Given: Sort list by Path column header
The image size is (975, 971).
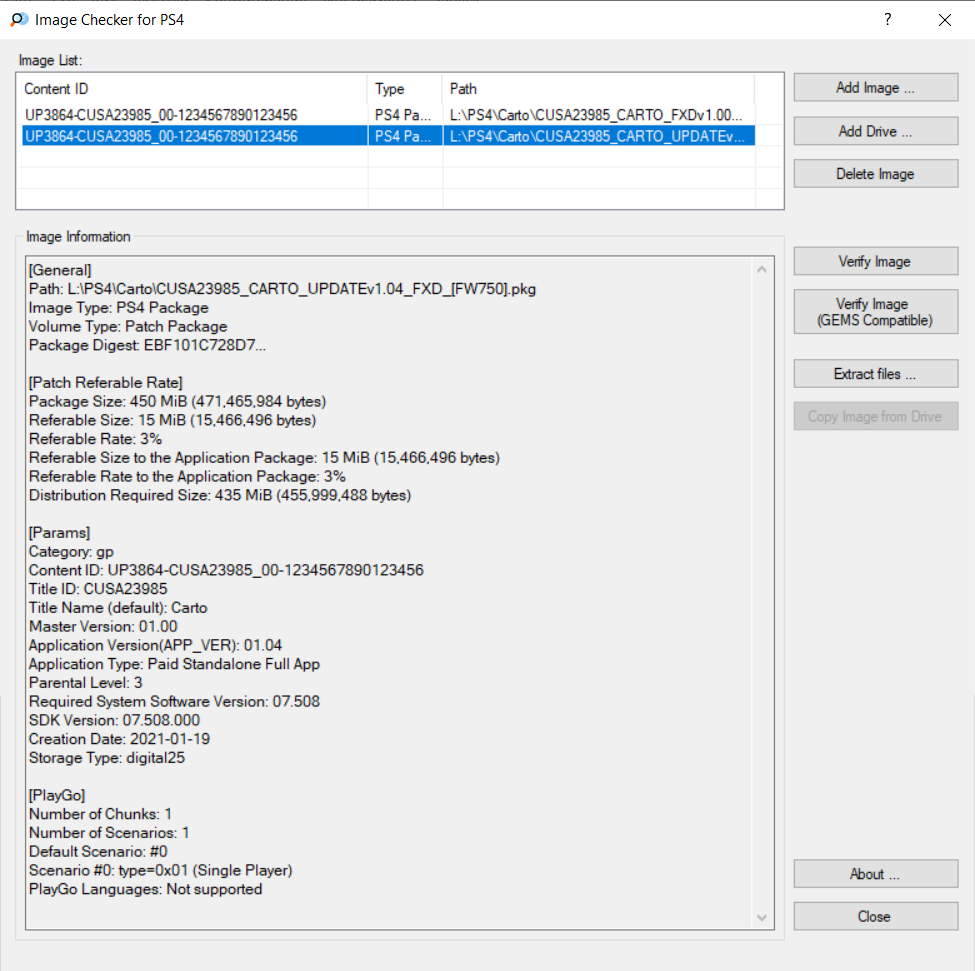Looking at the screenshot, I should click(598, 89).
